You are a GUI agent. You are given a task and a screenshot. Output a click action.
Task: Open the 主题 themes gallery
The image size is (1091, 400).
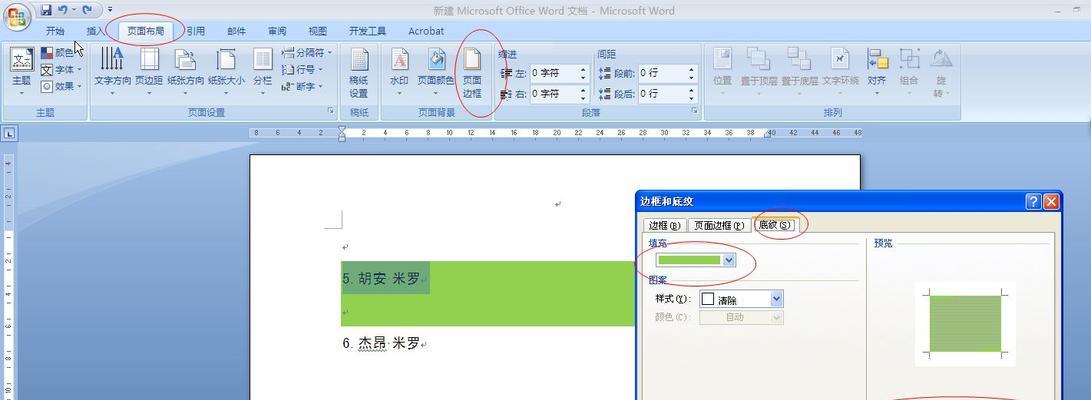[22, 70]
